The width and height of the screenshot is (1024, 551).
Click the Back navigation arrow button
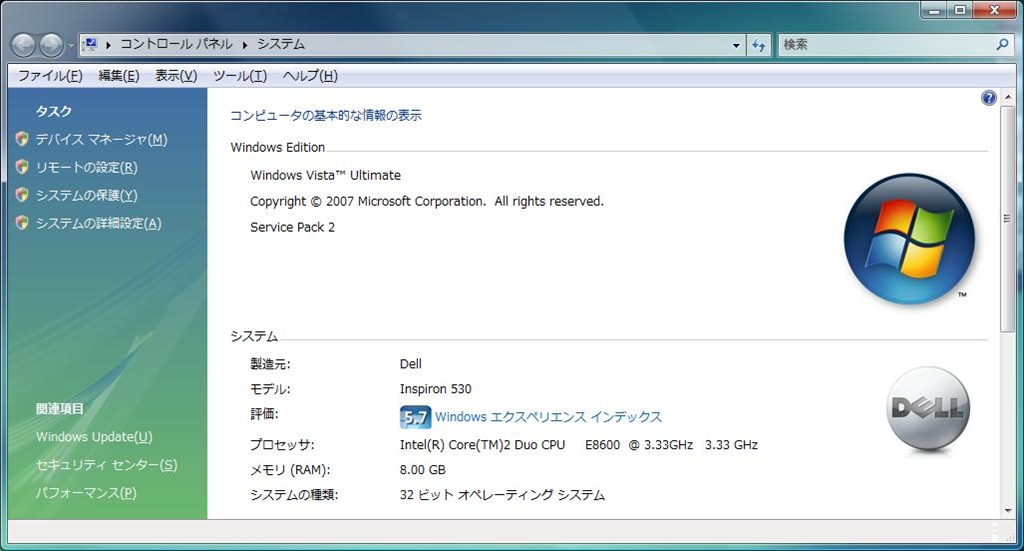(x=24, y=45)
